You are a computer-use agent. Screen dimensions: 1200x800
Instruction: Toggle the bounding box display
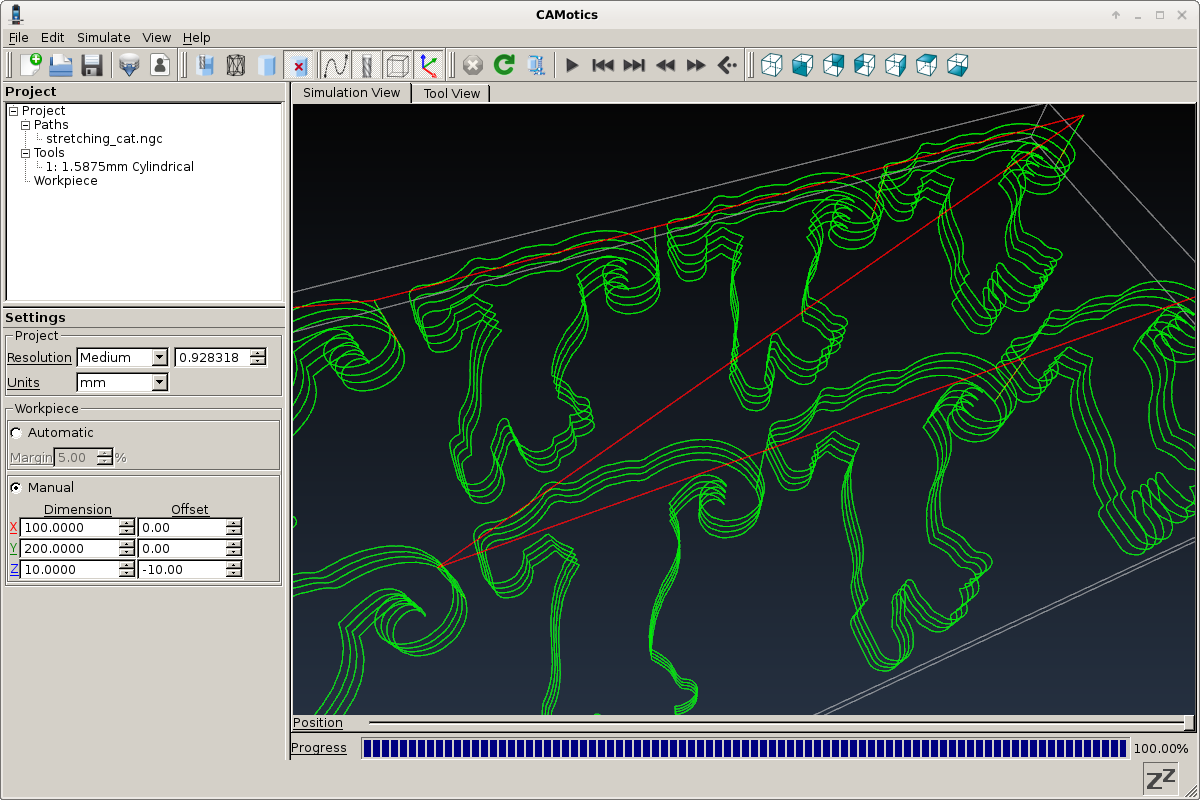pyautogui.click(x=396, y=65)
